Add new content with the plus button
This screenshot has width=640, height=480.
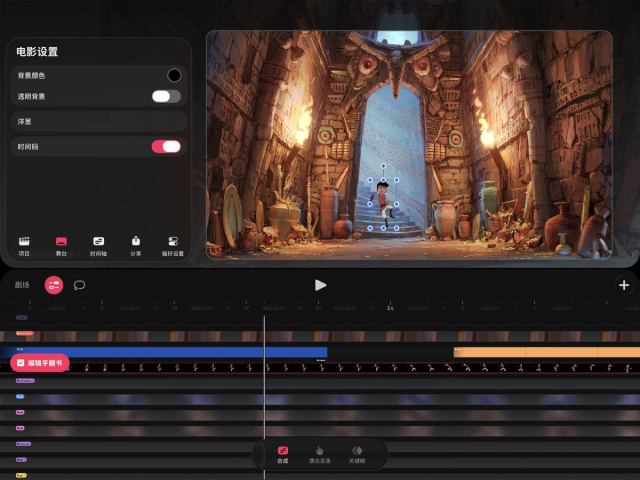(x=624, y=285)
